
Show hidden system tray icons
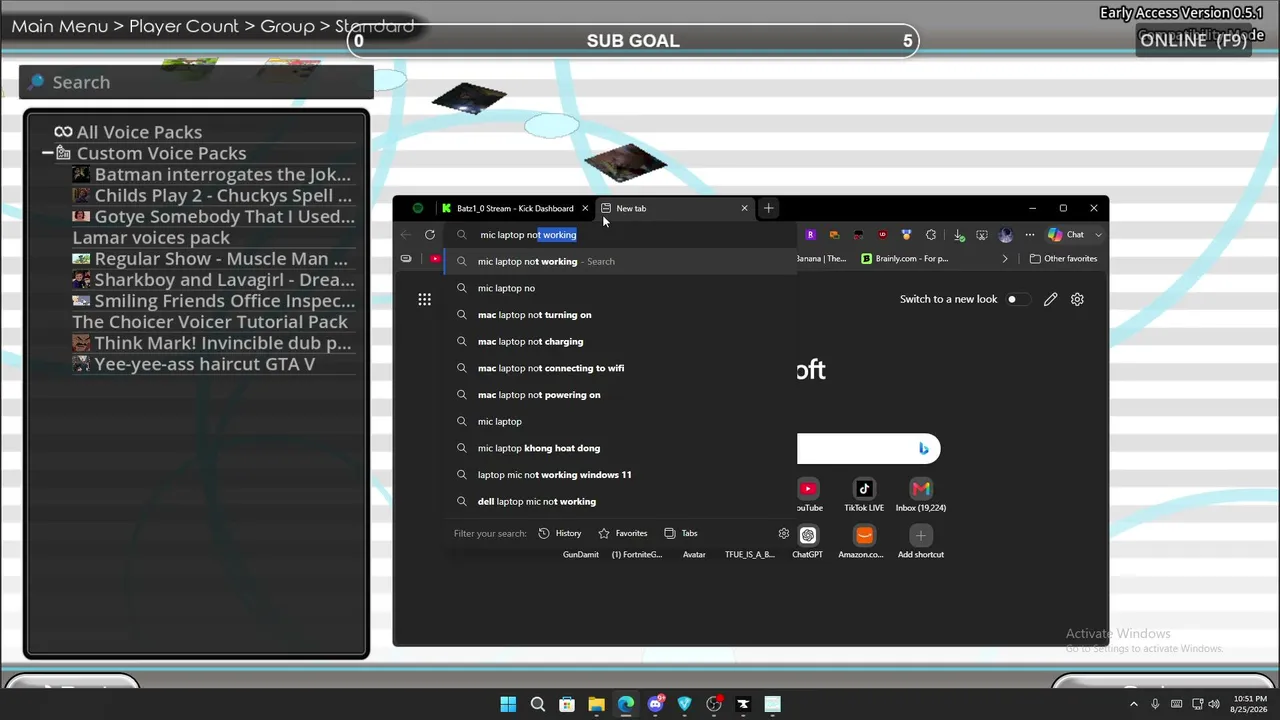tap(1135, 704)
